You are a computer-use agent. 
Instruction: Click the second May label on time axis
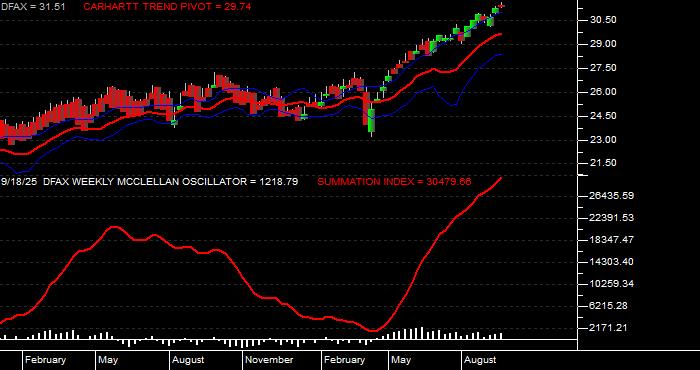[401, 360]
